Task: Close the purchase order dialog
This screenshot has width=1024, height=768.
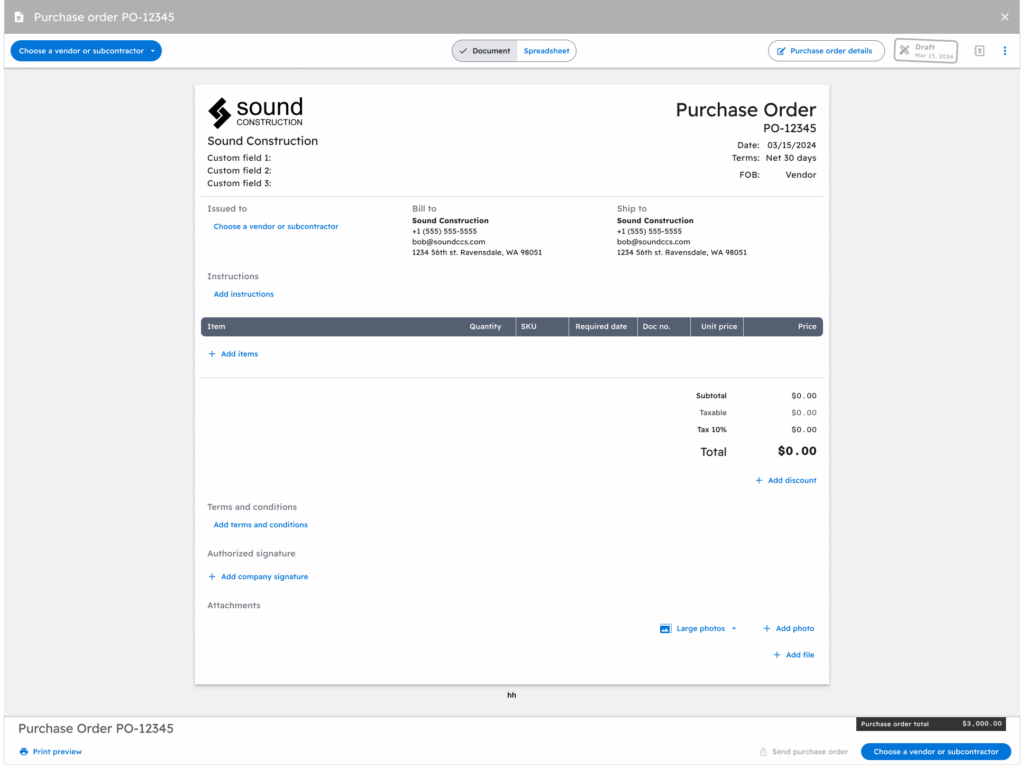Action: click(1005, 17)
